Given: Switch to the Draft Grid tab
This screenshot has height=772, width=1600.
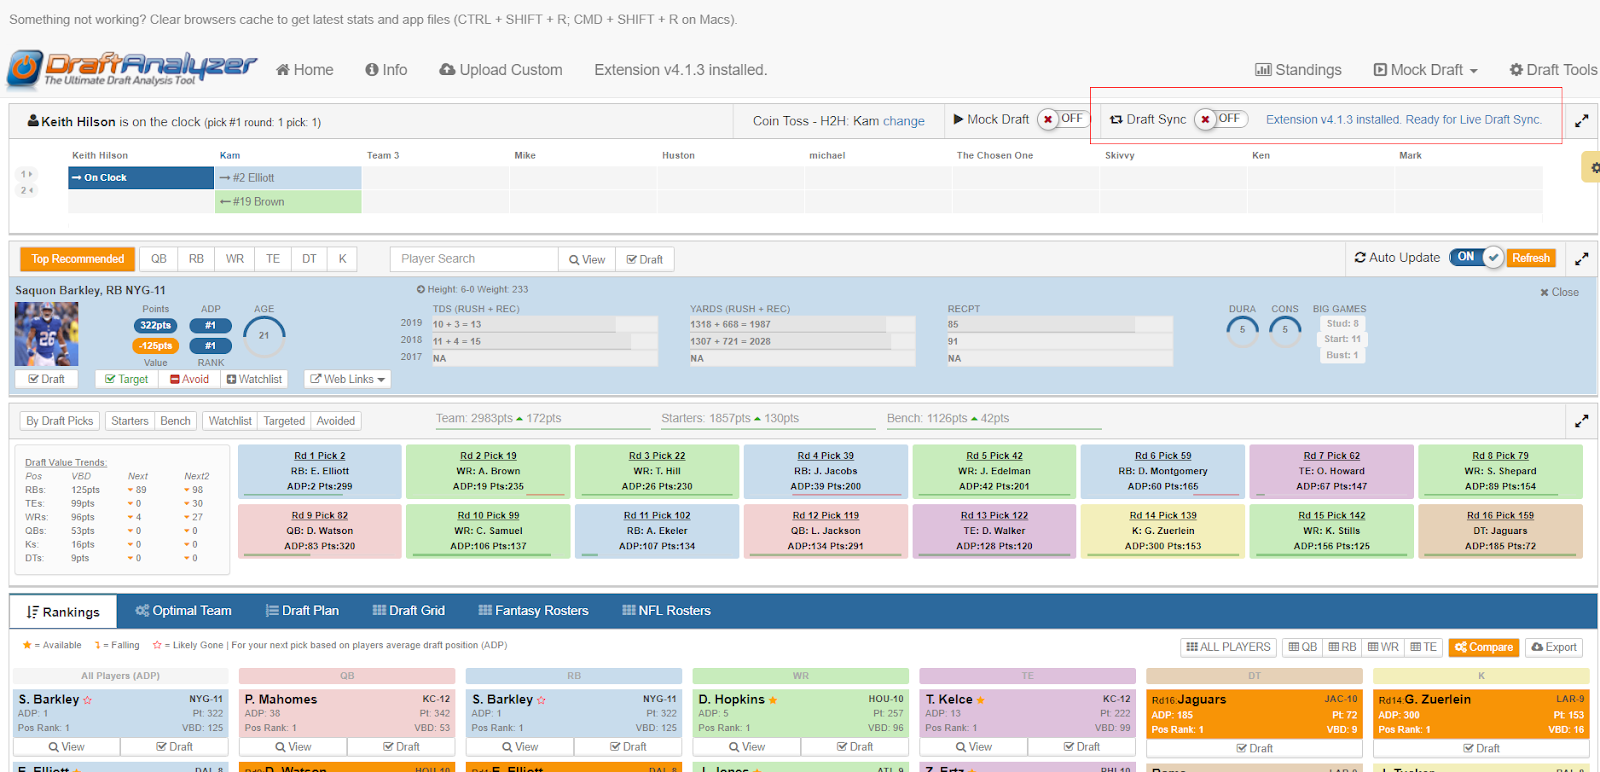Looking at the screenshot, I should click(x=408, y=611).
